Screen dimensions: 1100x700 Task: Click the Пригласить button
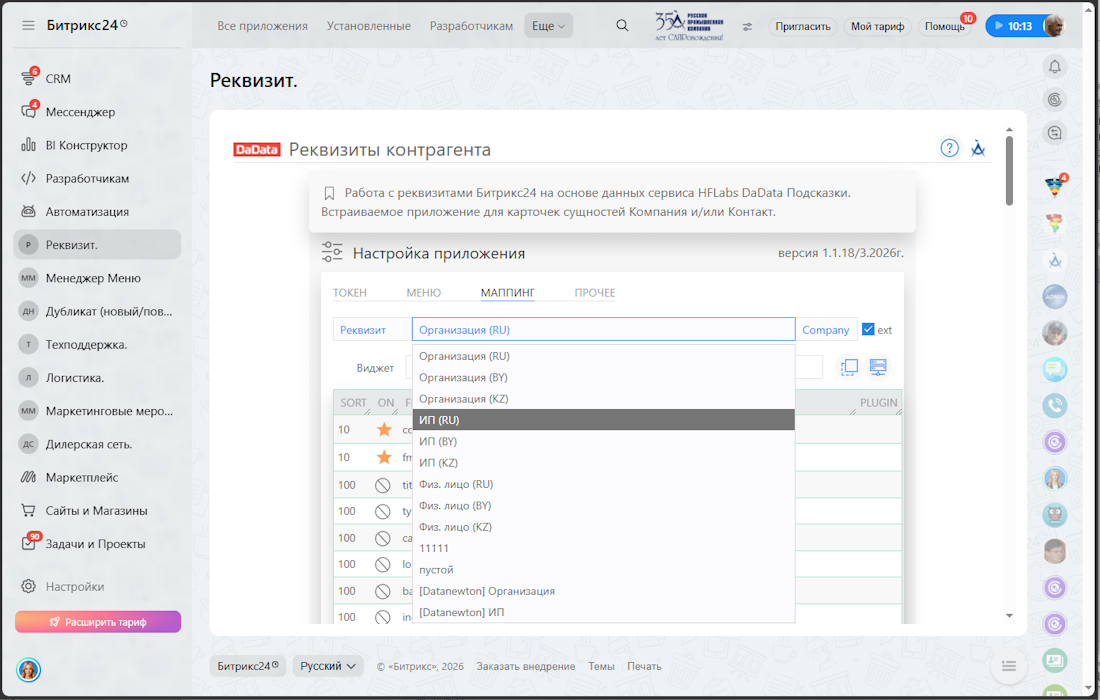click(x=803, y=26)
